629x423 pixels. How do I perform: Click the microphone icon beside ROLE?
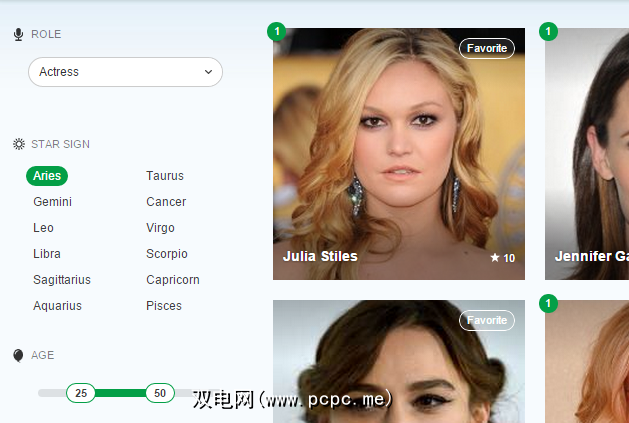[18, 35]
